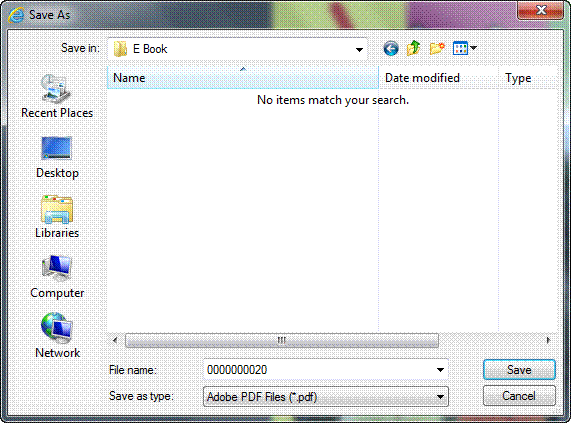The image size is (571, 423).
Task: Click the Save button
Action: [x=519, y=370]
